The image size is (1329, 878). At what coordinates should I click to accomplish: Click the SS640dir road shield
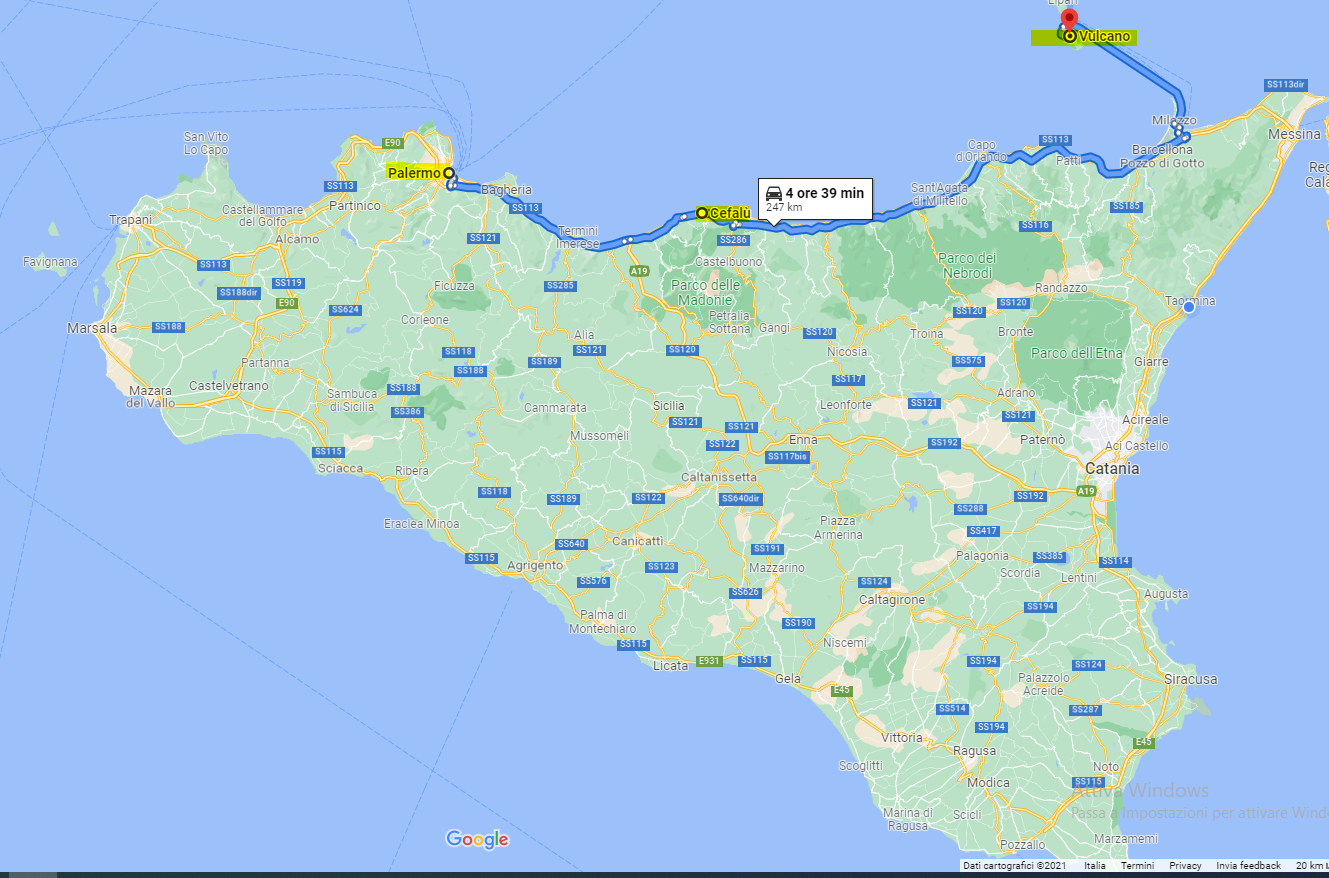pyautogui.click(x=740, y=498)
